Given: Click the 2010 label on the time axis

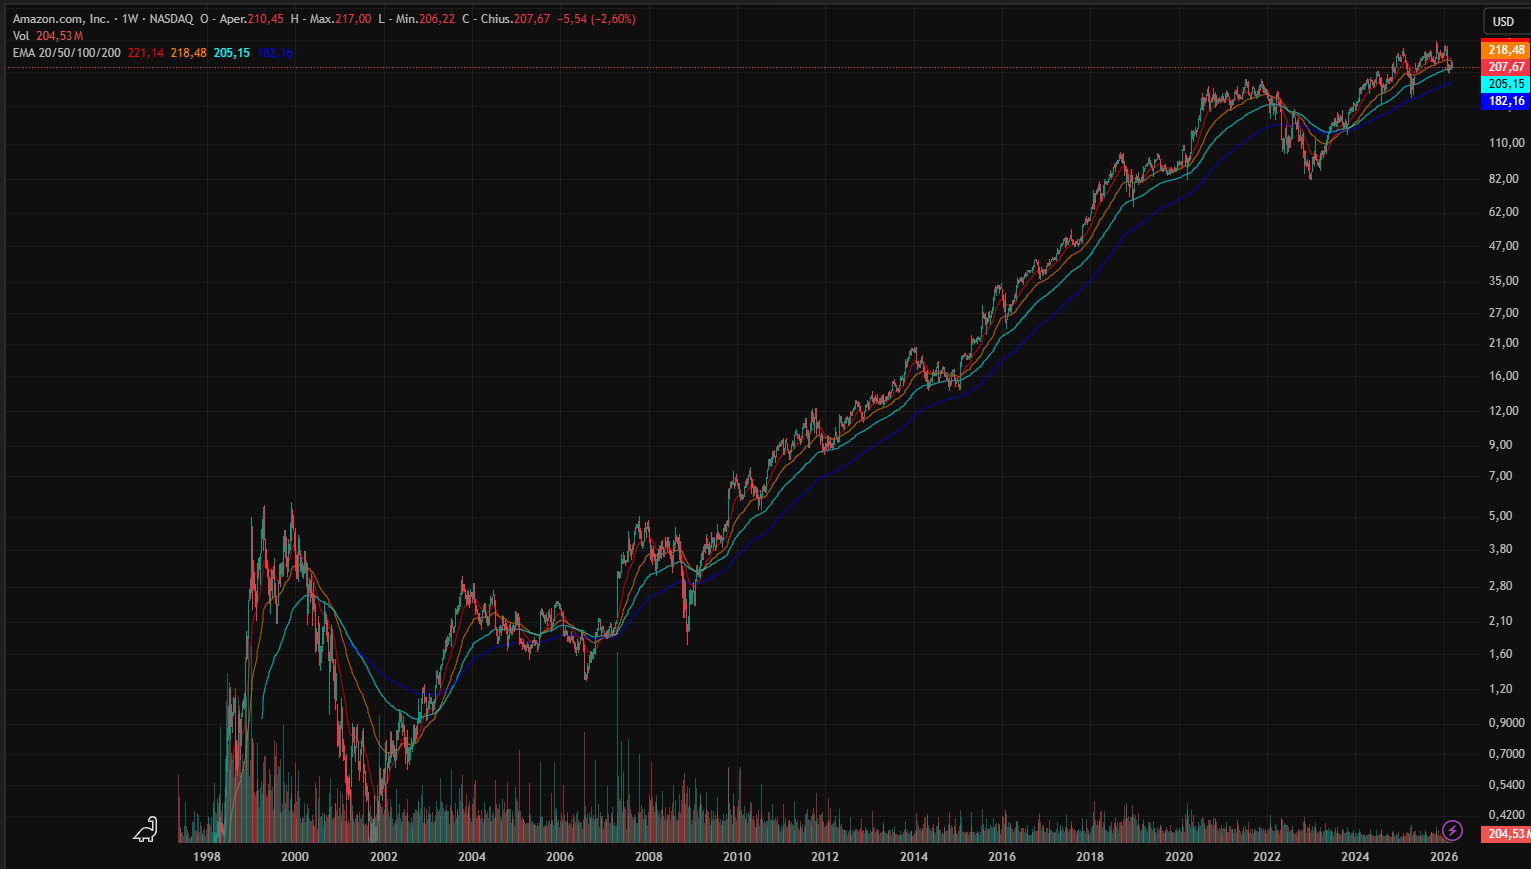Looking at the screenshot, I should [x=737, y=857].
